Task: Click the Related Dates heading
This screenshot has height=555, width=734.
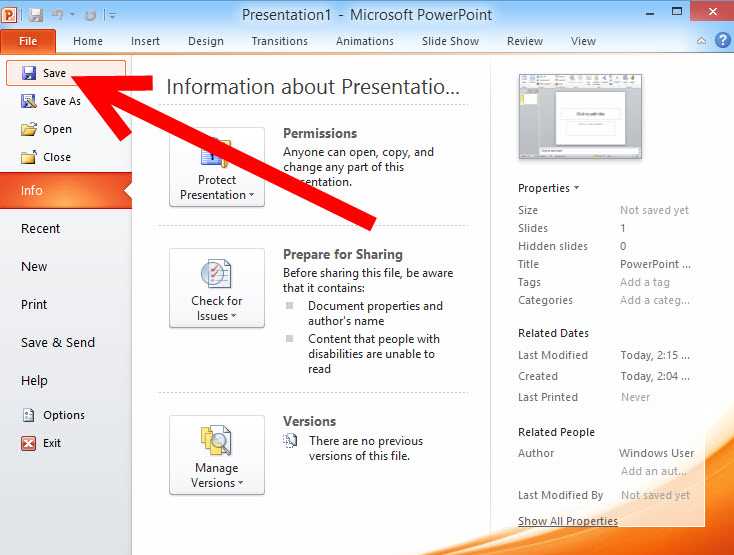Action: [x=553, y=333]
